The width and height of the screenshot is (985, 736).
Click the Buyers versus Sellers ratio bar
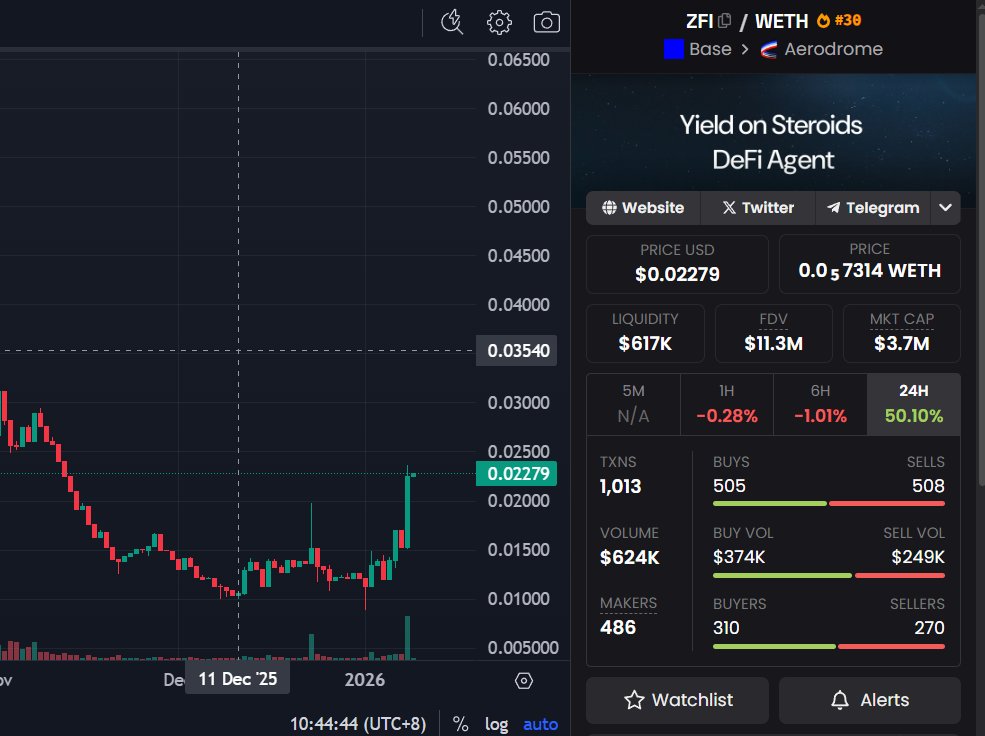829,646
